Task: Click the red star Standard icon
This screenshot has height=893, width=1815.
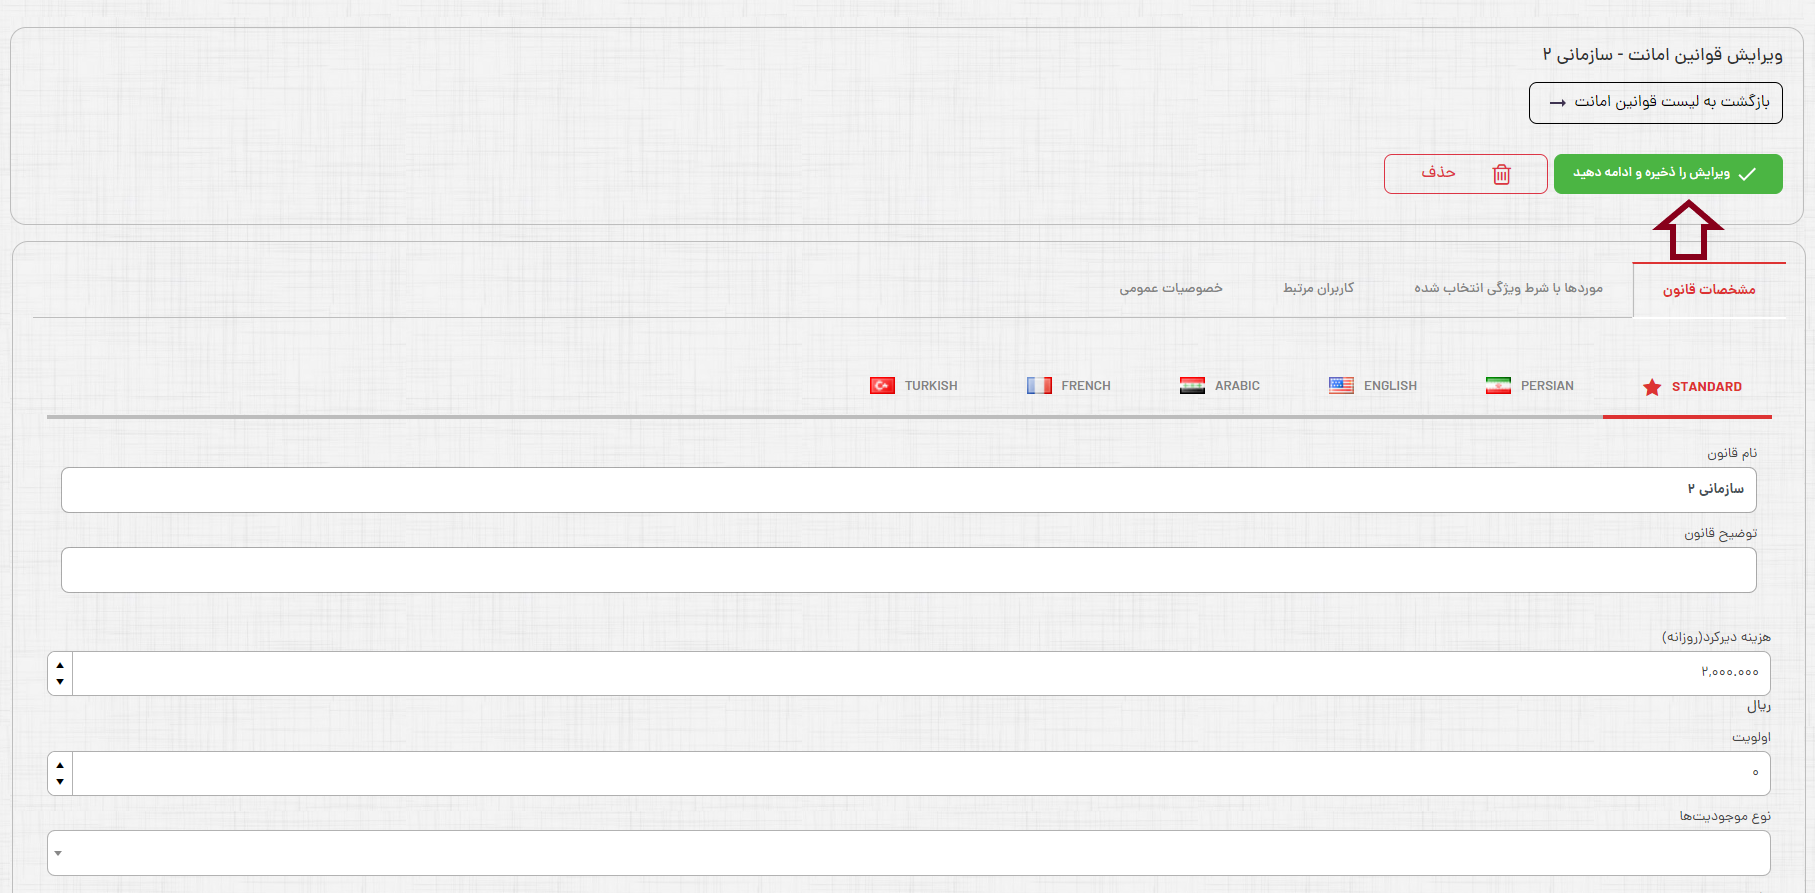Action: click(1652, 387)
